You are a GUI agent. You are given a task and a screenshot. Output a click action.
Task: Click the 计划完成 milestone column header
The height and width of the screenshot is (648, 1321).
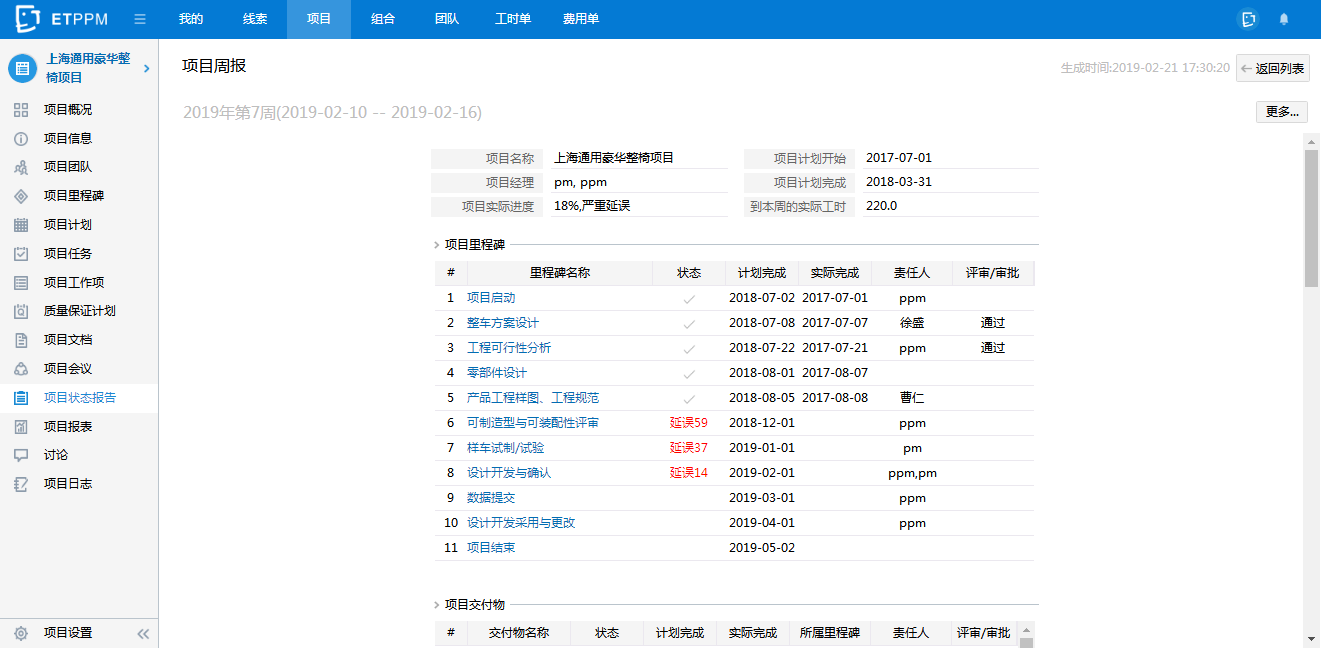[x=762, y=273]
